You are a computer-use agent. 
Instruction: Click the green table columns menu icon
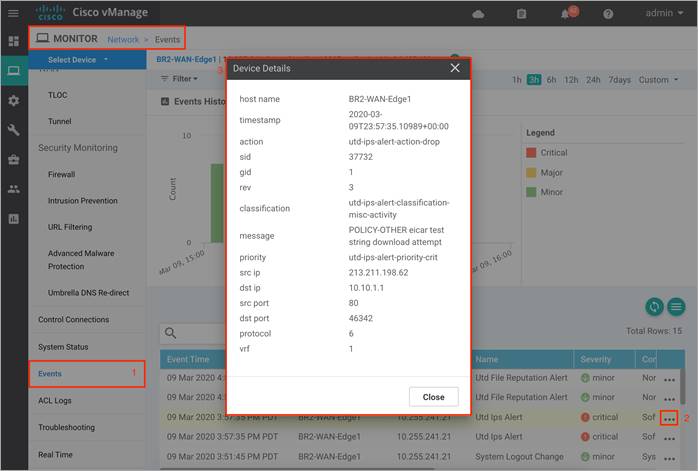pyautogui.click(x=676, y=307)
